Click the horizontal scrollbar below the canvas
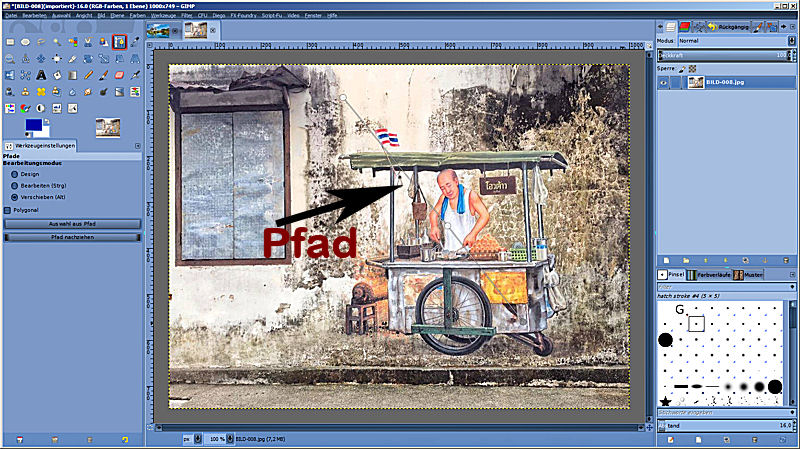The width and height of the screenshot is (800, 449). [x=399, y=428]
